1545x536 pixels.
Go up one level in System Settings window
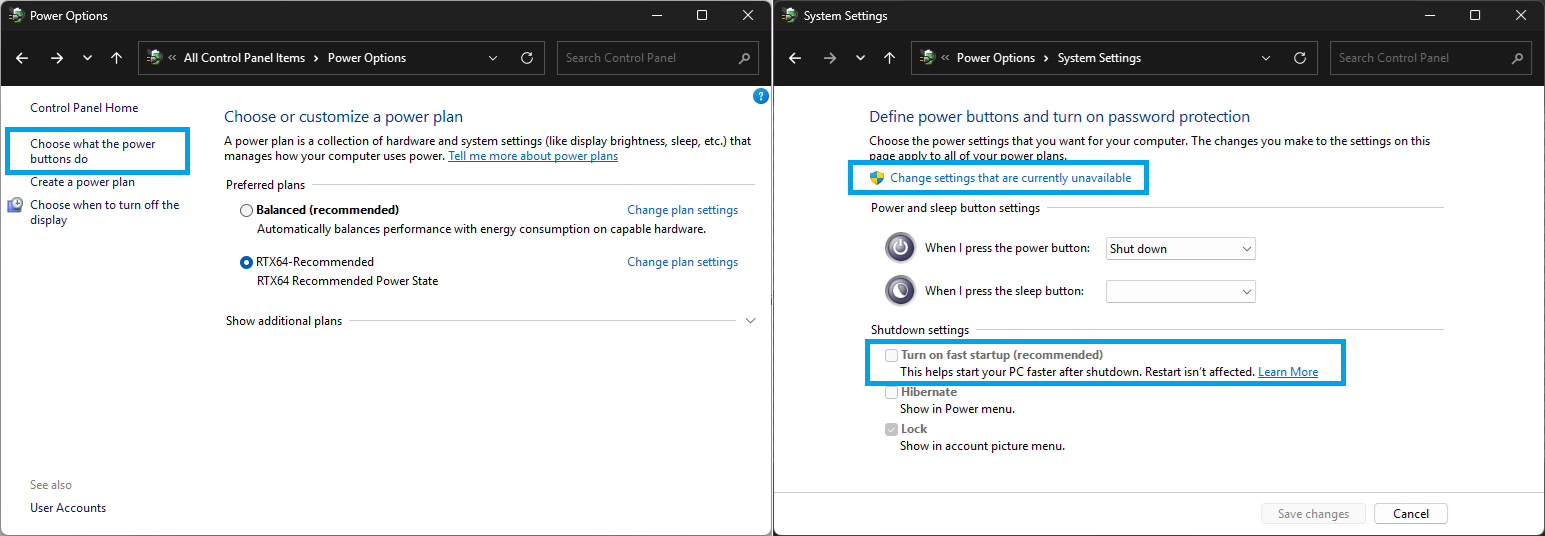889,58
